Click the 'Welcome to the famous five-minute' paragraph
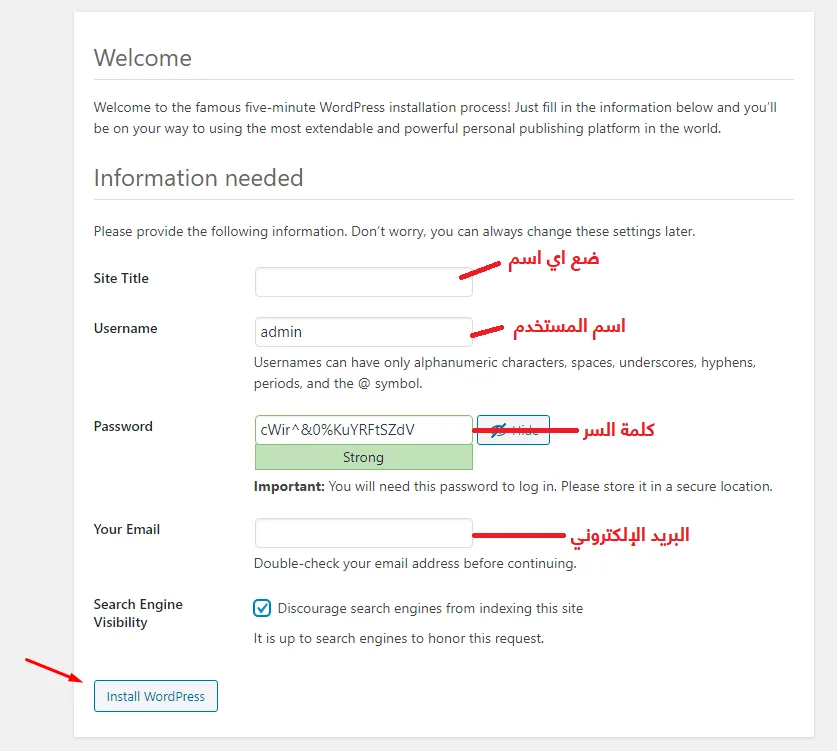The image size is (837, 751). (435, 118)
